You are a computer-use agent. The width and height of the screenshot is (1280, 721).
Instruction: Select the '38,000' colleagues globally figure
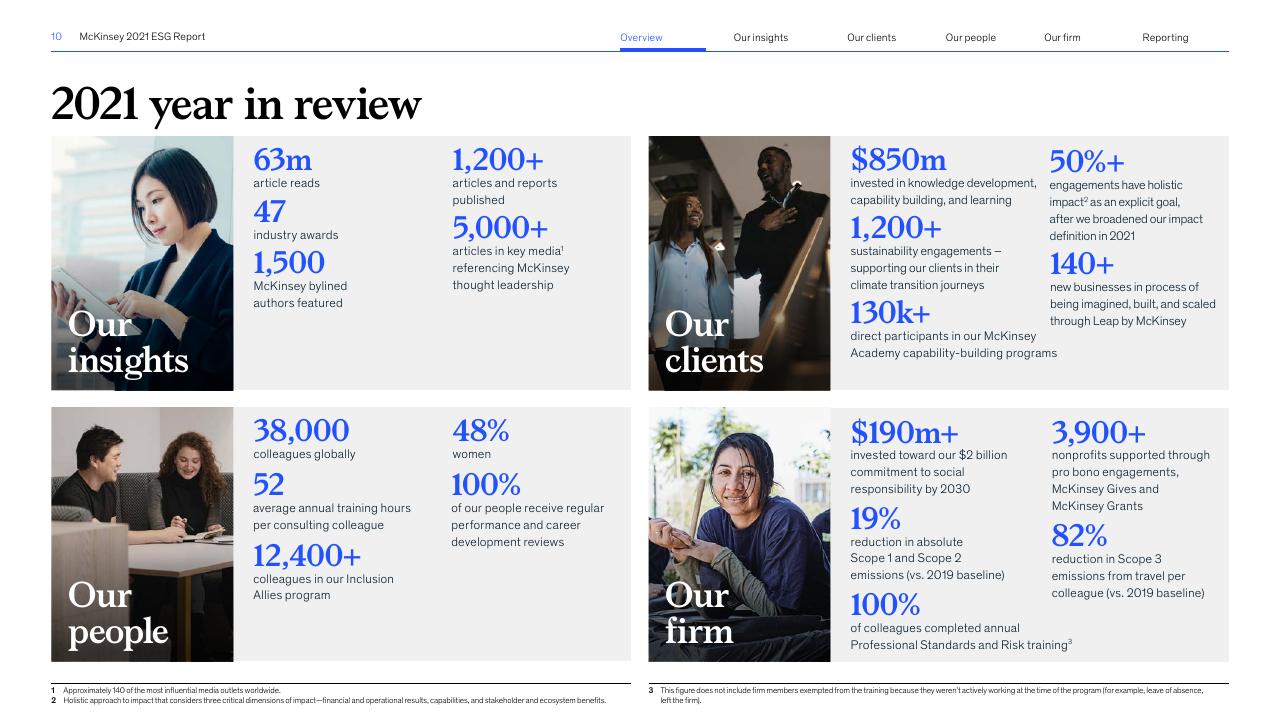(301, 430)
